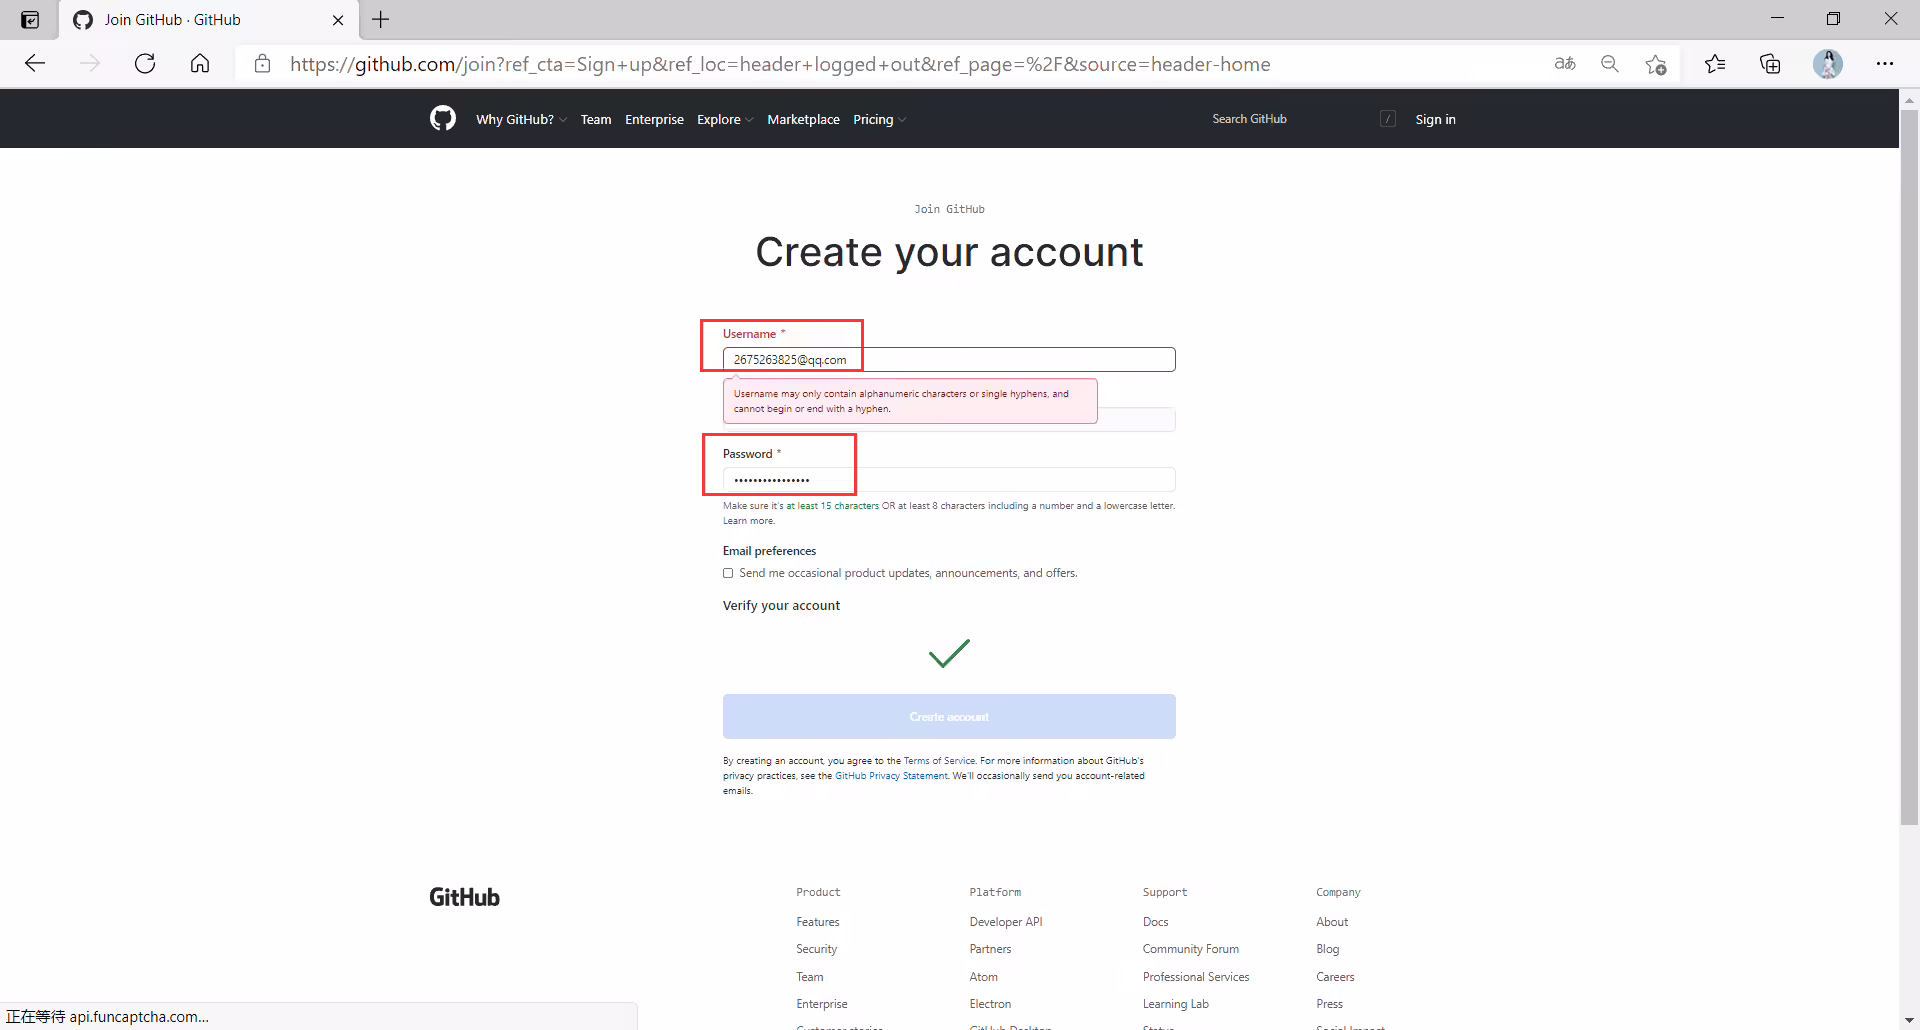Focus the Password input field
Viewport: 1920px width, 1030px height.
tap(949, 480)
